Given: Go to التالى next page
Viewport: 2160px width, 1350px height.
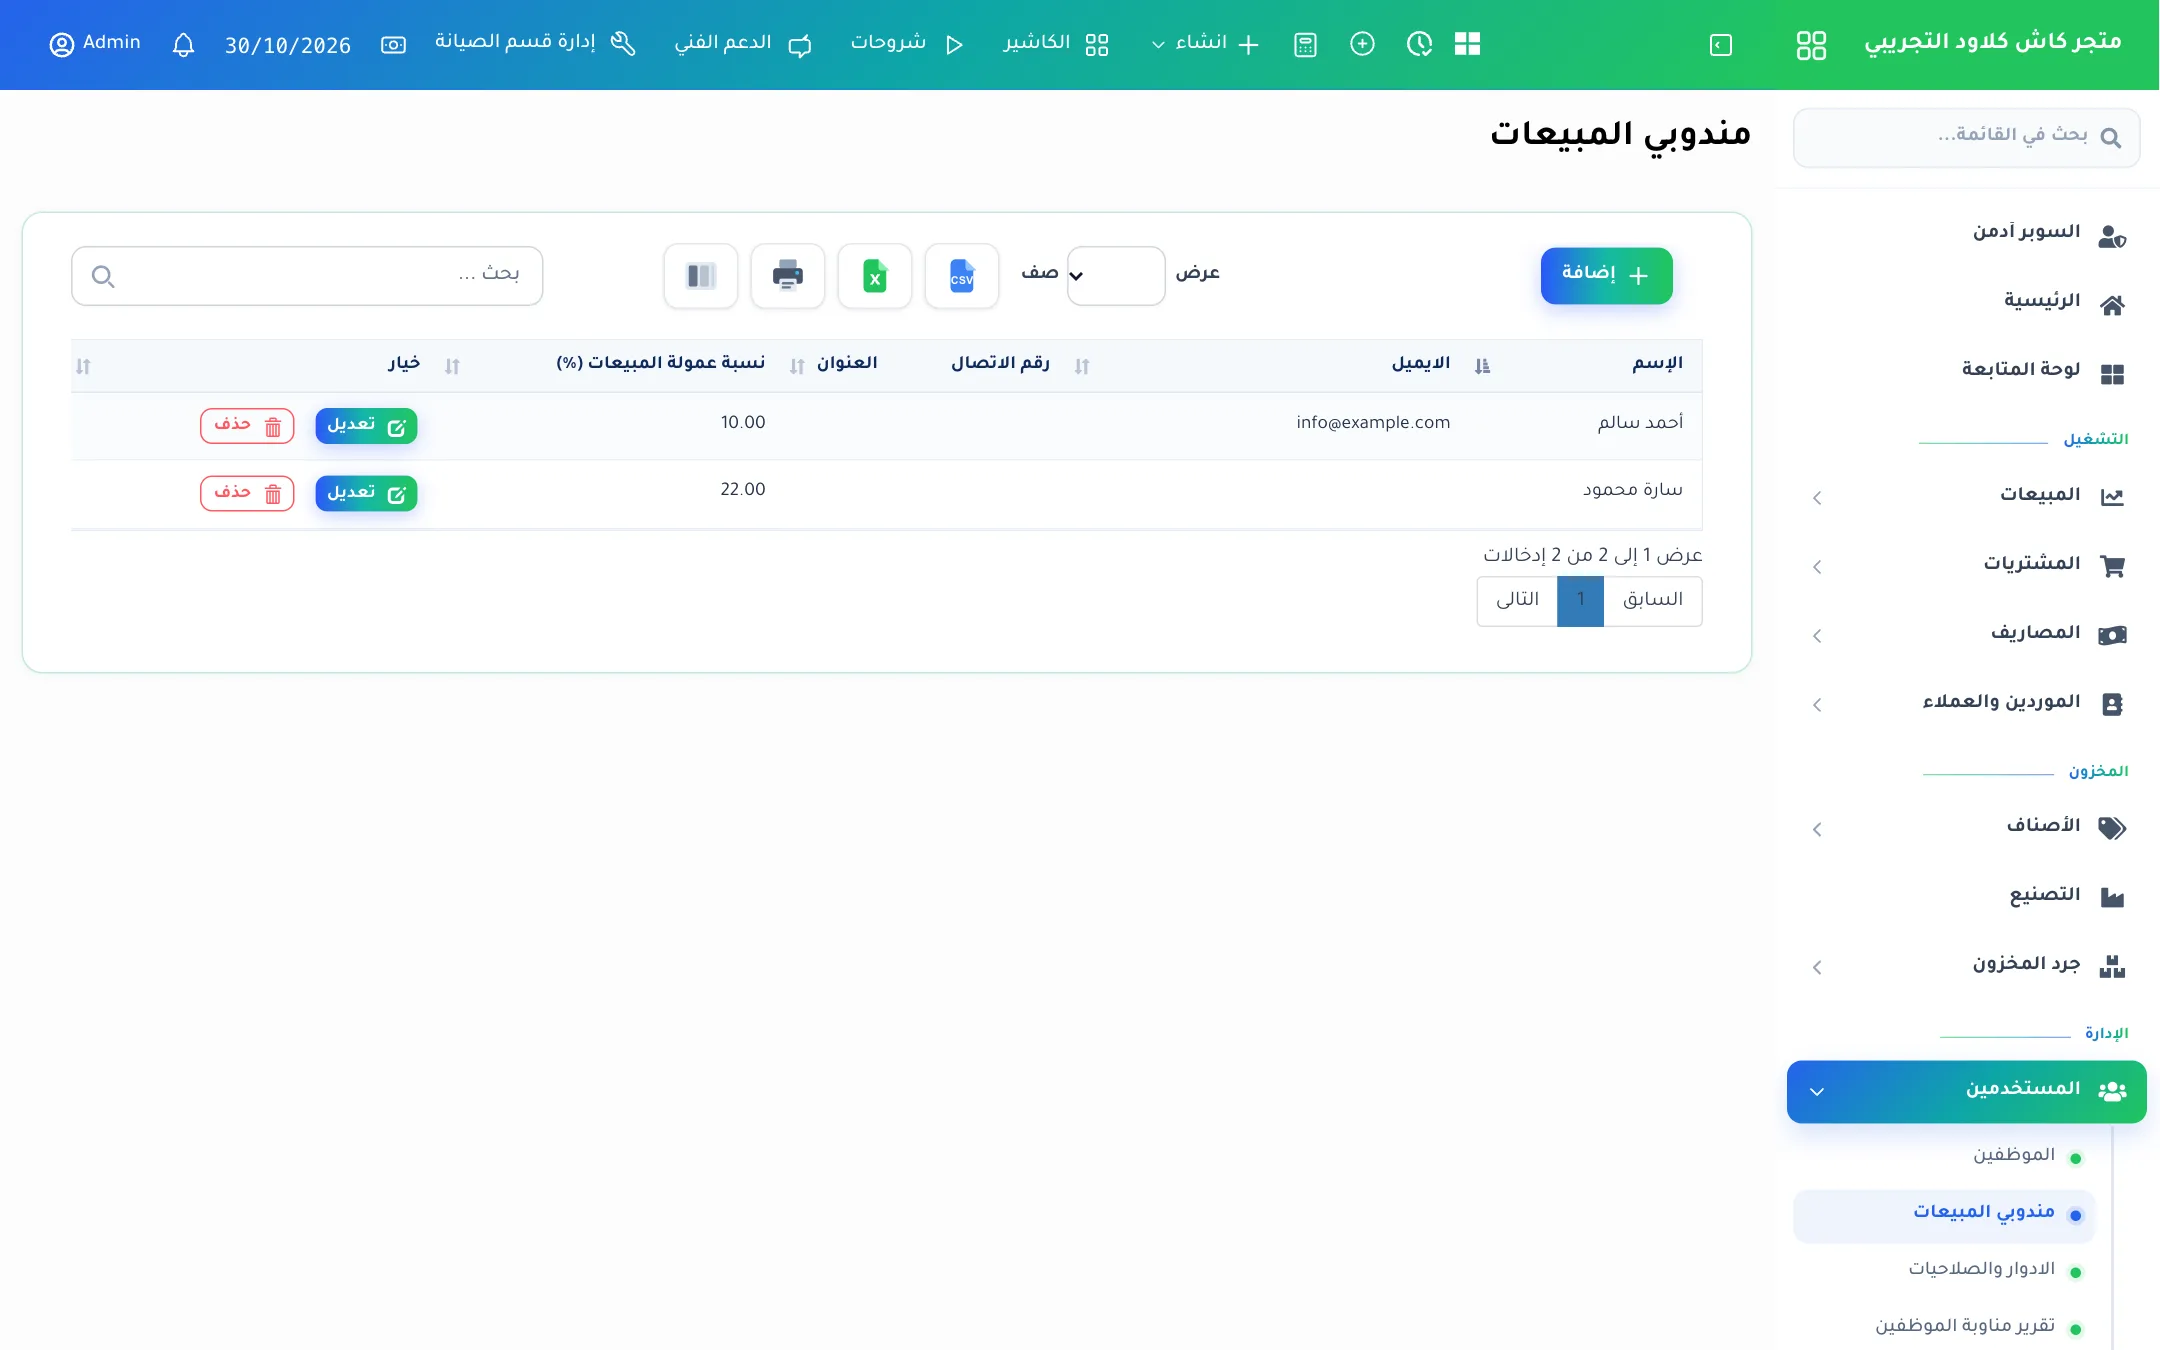Looking at the screenshot, I should (x=1517, y=601).
